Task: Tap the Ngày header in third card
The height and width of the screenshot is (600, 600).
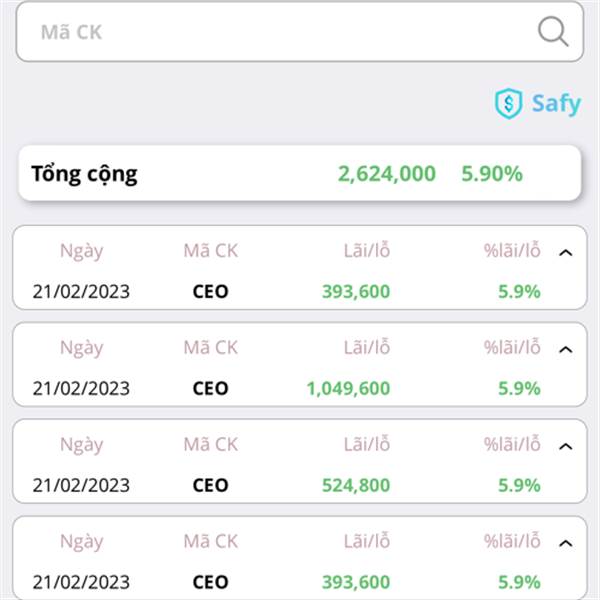Action: [82, 445]
